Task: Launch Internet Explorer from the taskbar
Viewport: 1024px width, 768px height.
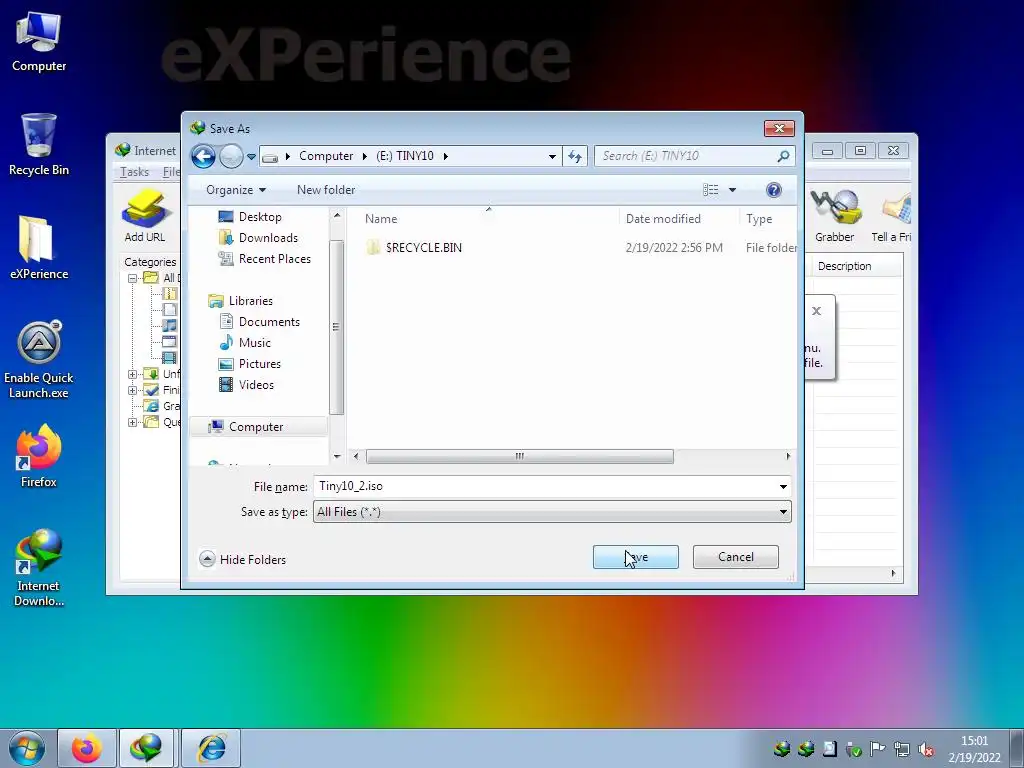Action: (x=211, y=748)
